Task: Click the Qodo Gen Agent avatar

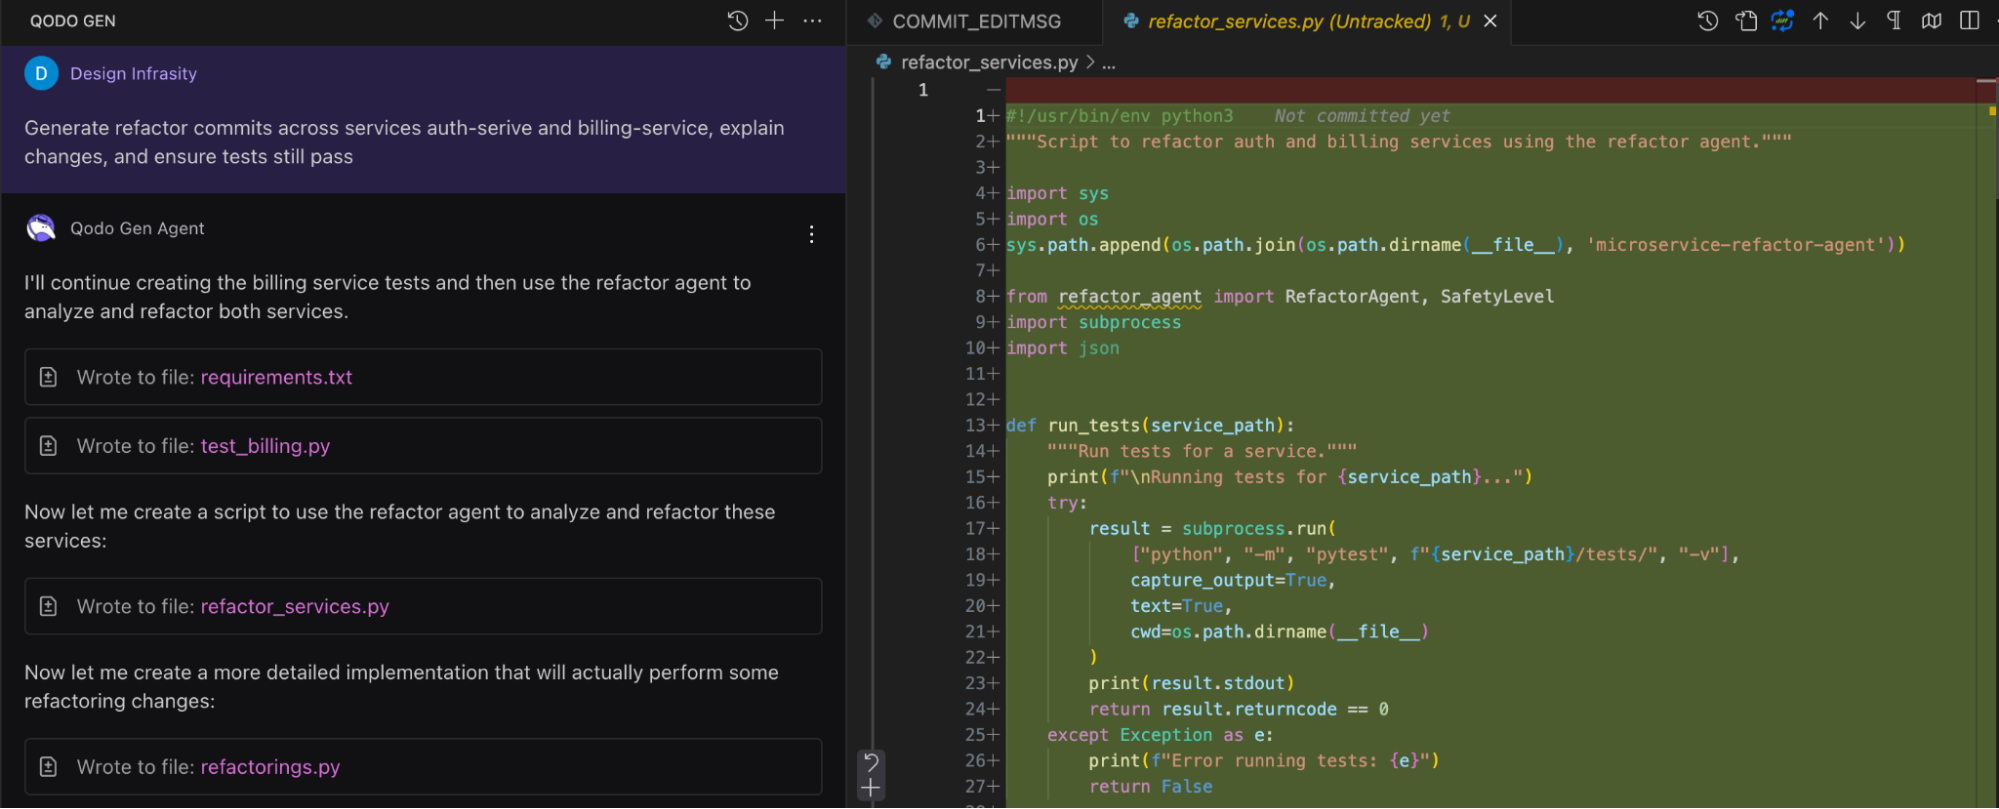Action: [41, 228]
